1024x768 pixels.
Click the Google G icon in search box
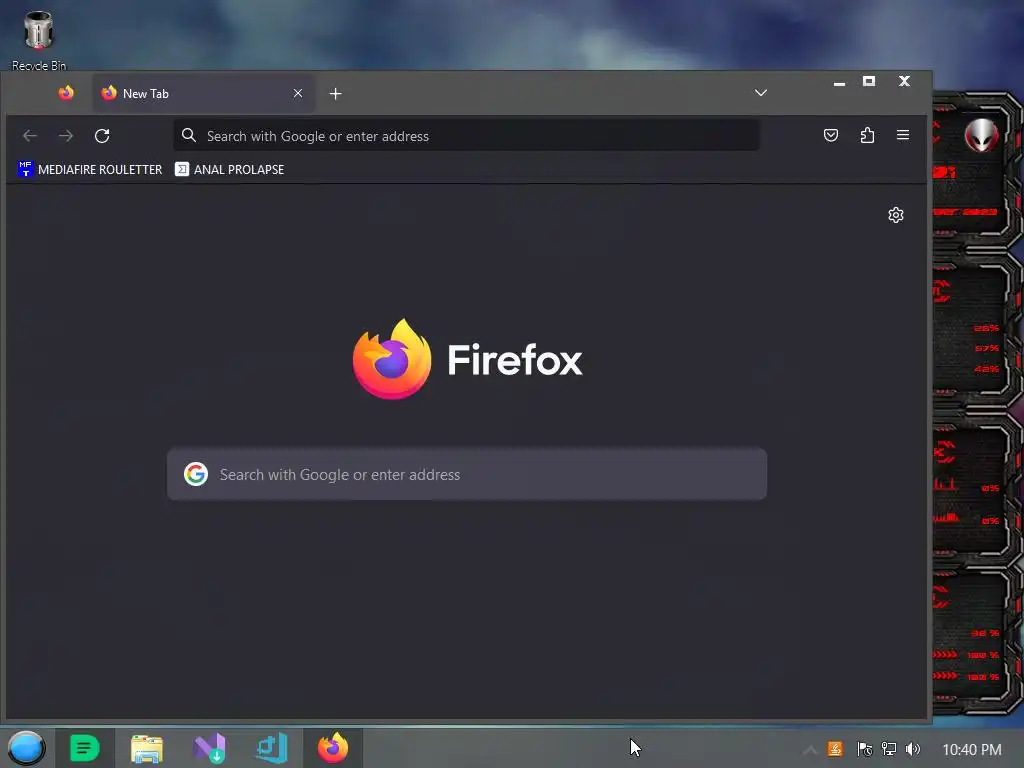pyautogui.click(x=196, y=474)
